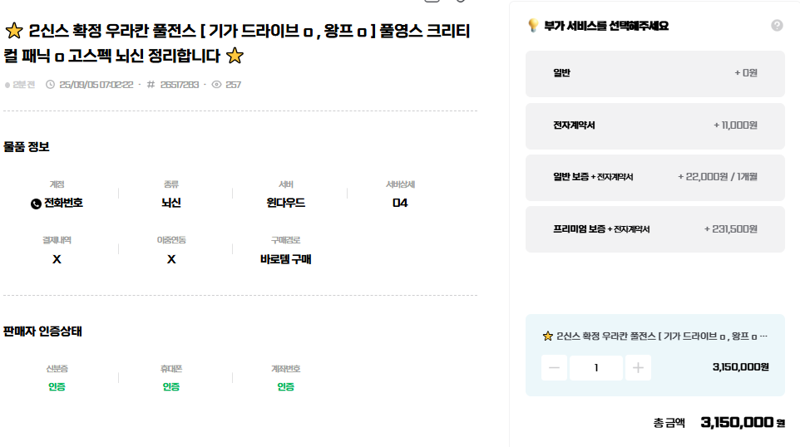Image resolution: width=800 pixels, height=447 pixels.
Task: Click the help question mark icon
Action: (777, 26)
